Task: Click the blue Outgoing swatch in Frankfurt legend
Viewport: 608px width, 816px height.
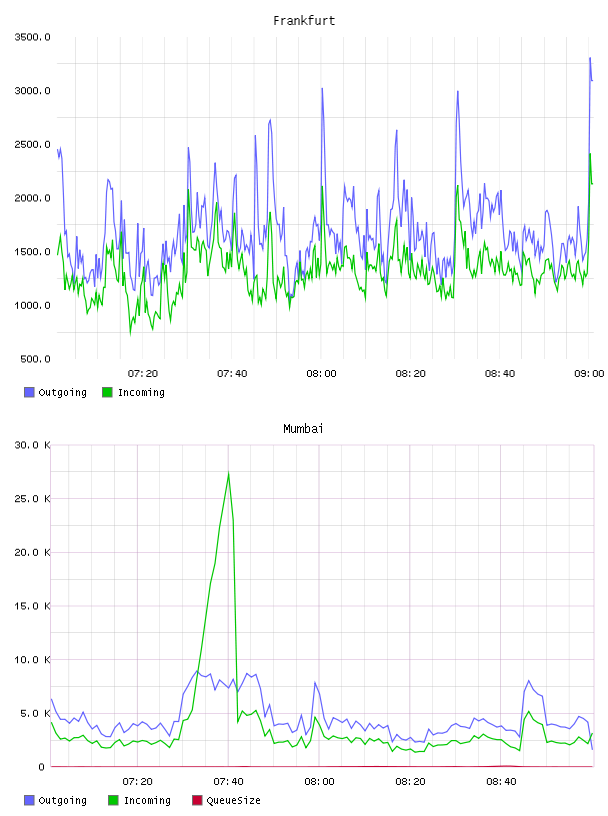Action: coord(29,392)
